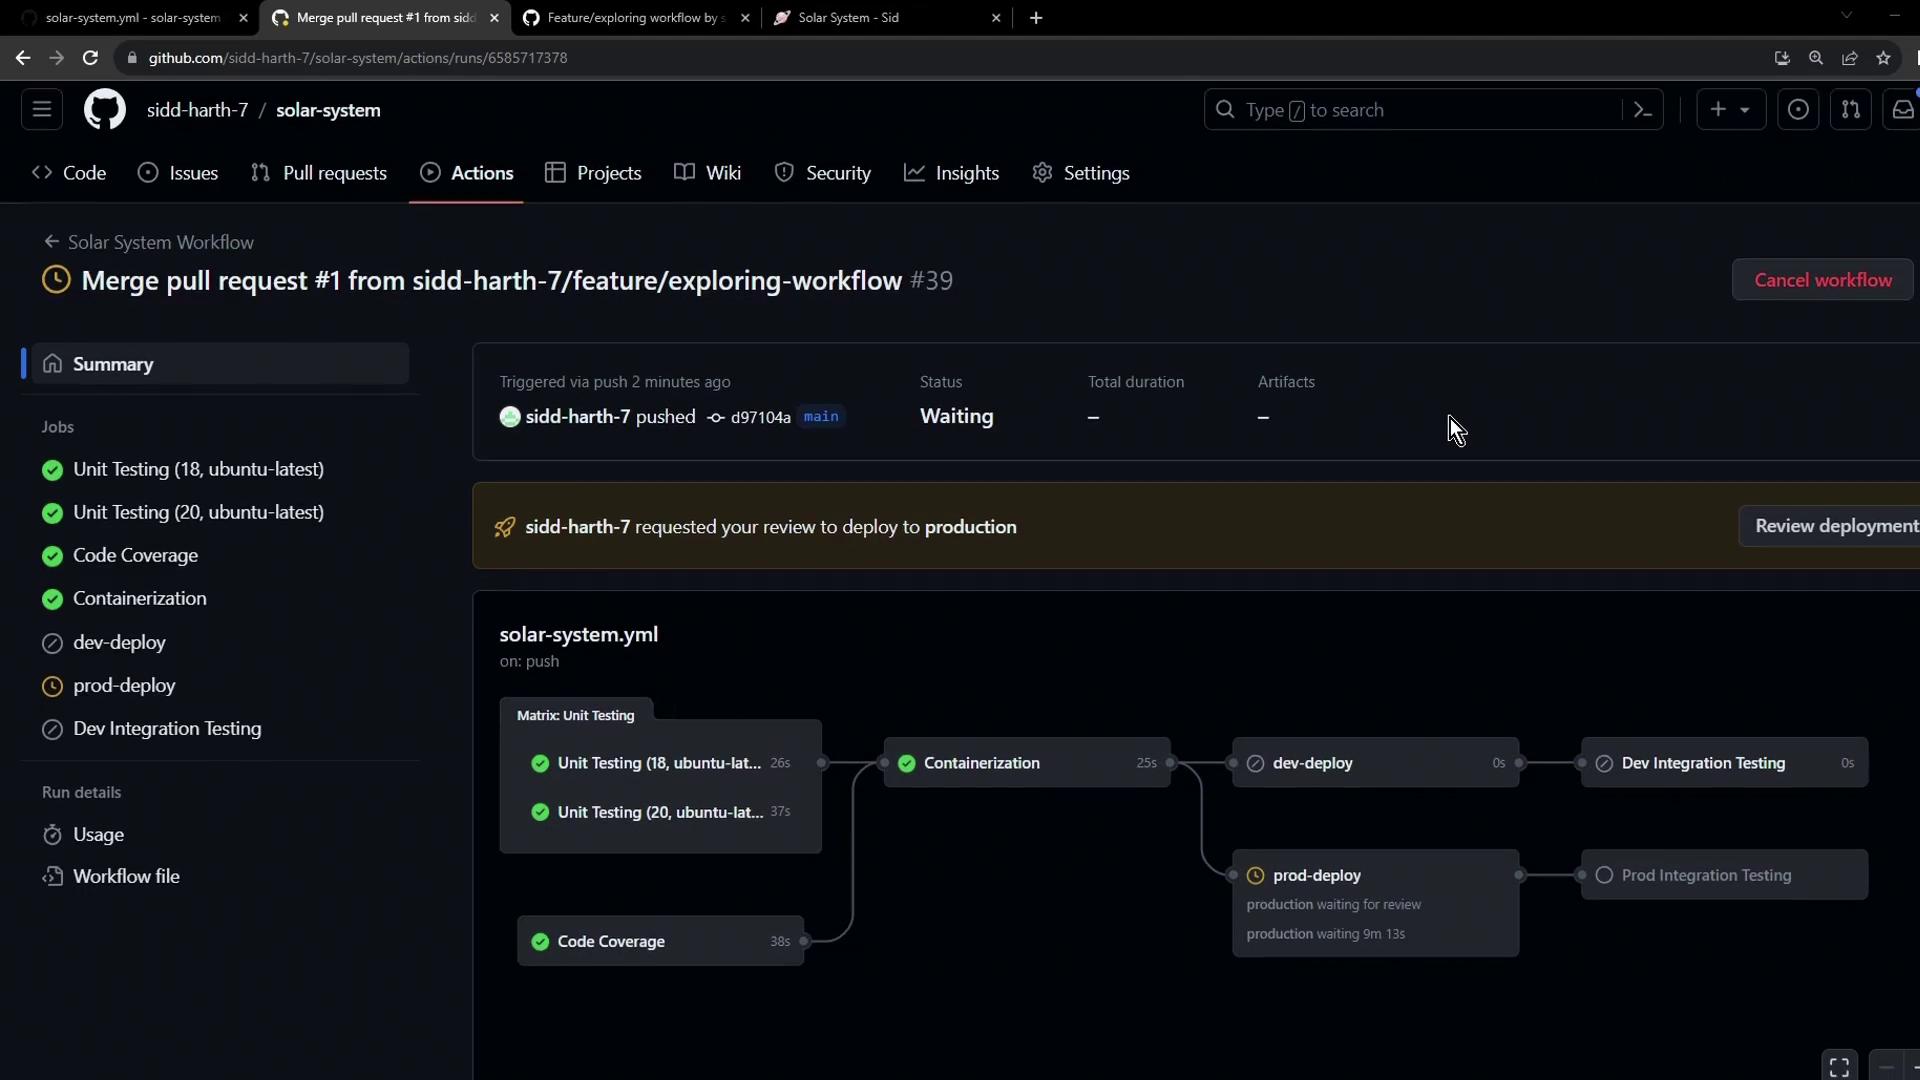Viewport: 1920px width, 1080px height.
Task: Click the d97104a commit hash link
Action: [760, 418]
